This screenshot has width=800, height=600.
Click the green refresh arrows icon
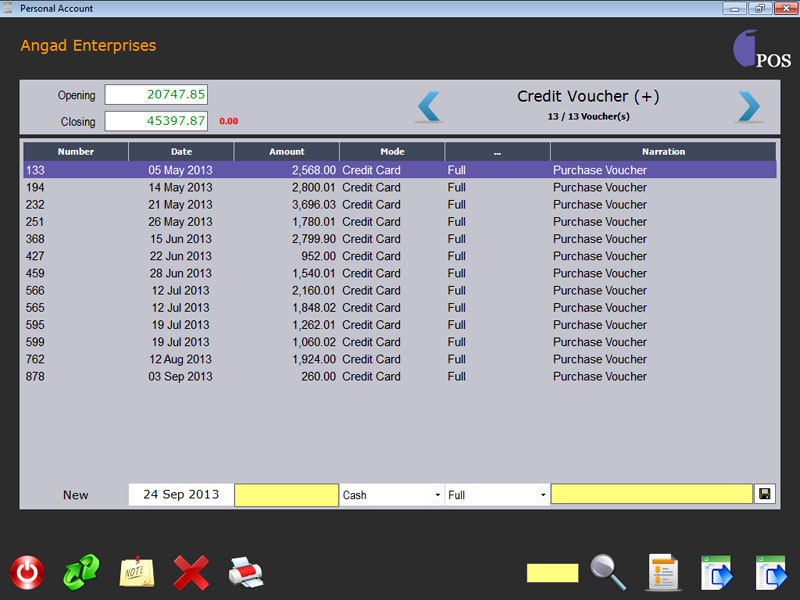click(81, 573)
